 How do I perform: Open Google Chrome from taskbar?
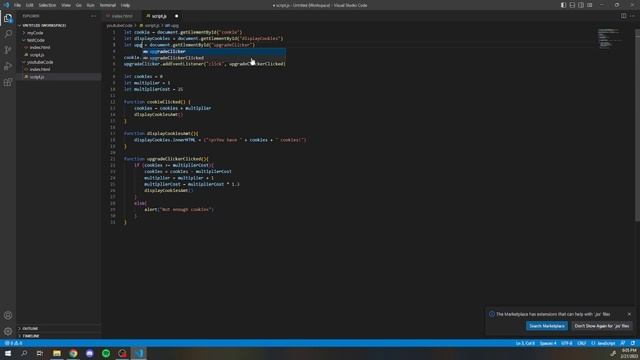coord(73,353)
